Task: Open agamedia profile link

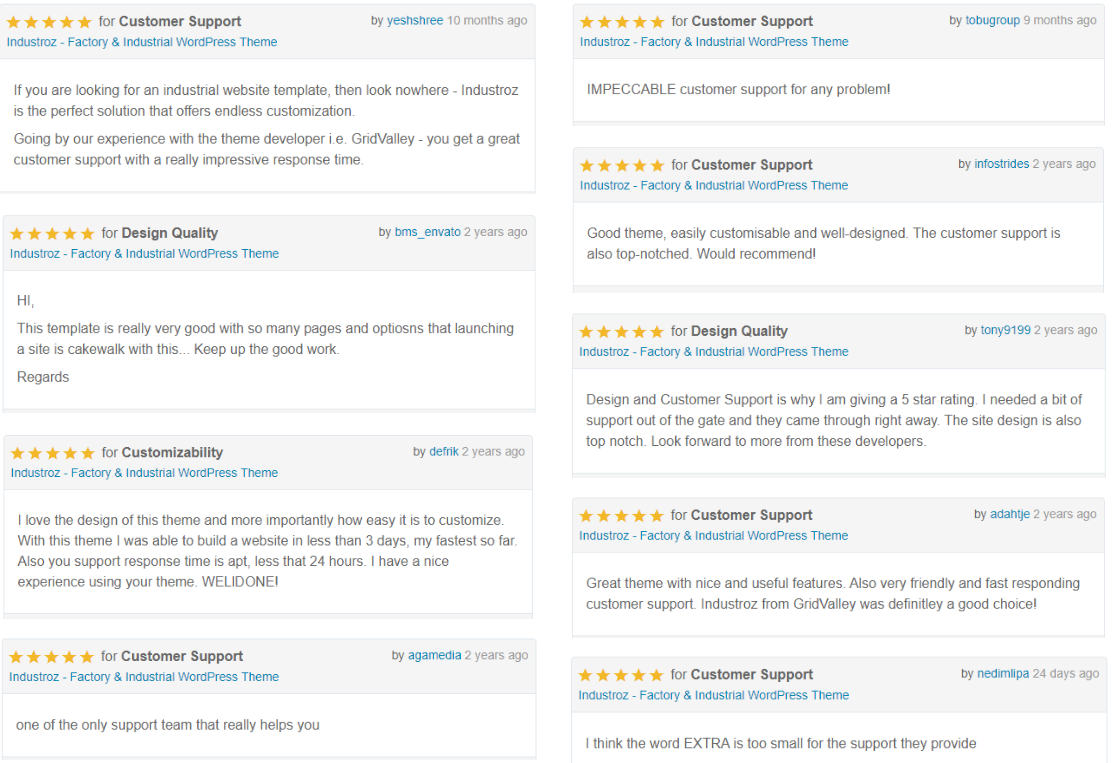Action: tap(434, 656)
